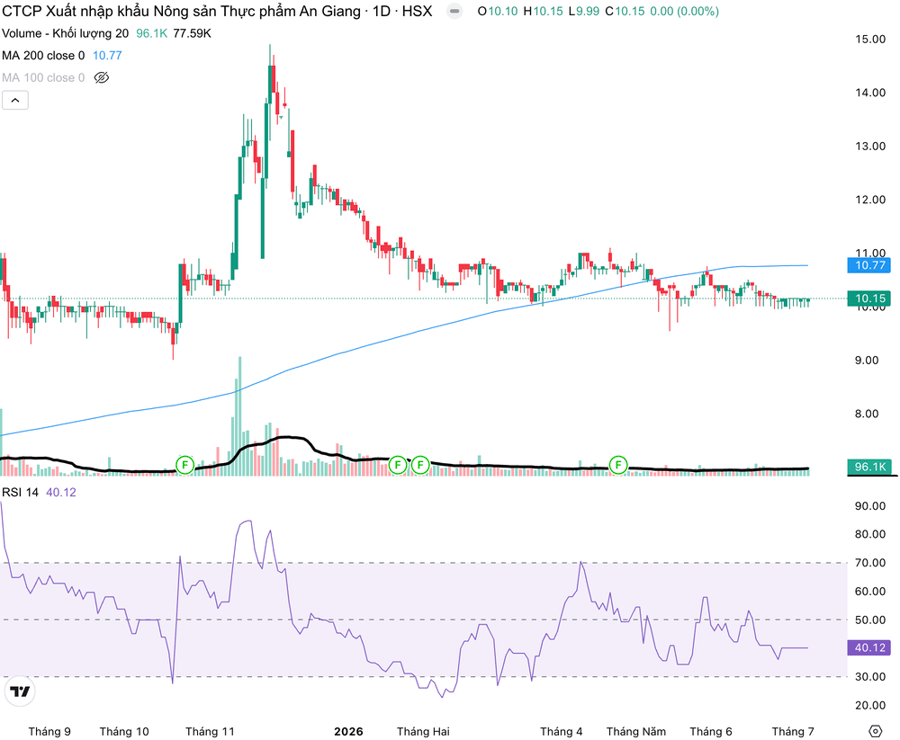Select the Volume - Khối lượng 20 legend
Image resolution: width=900 pixels, height=740 pixels.
click(65, 33)
